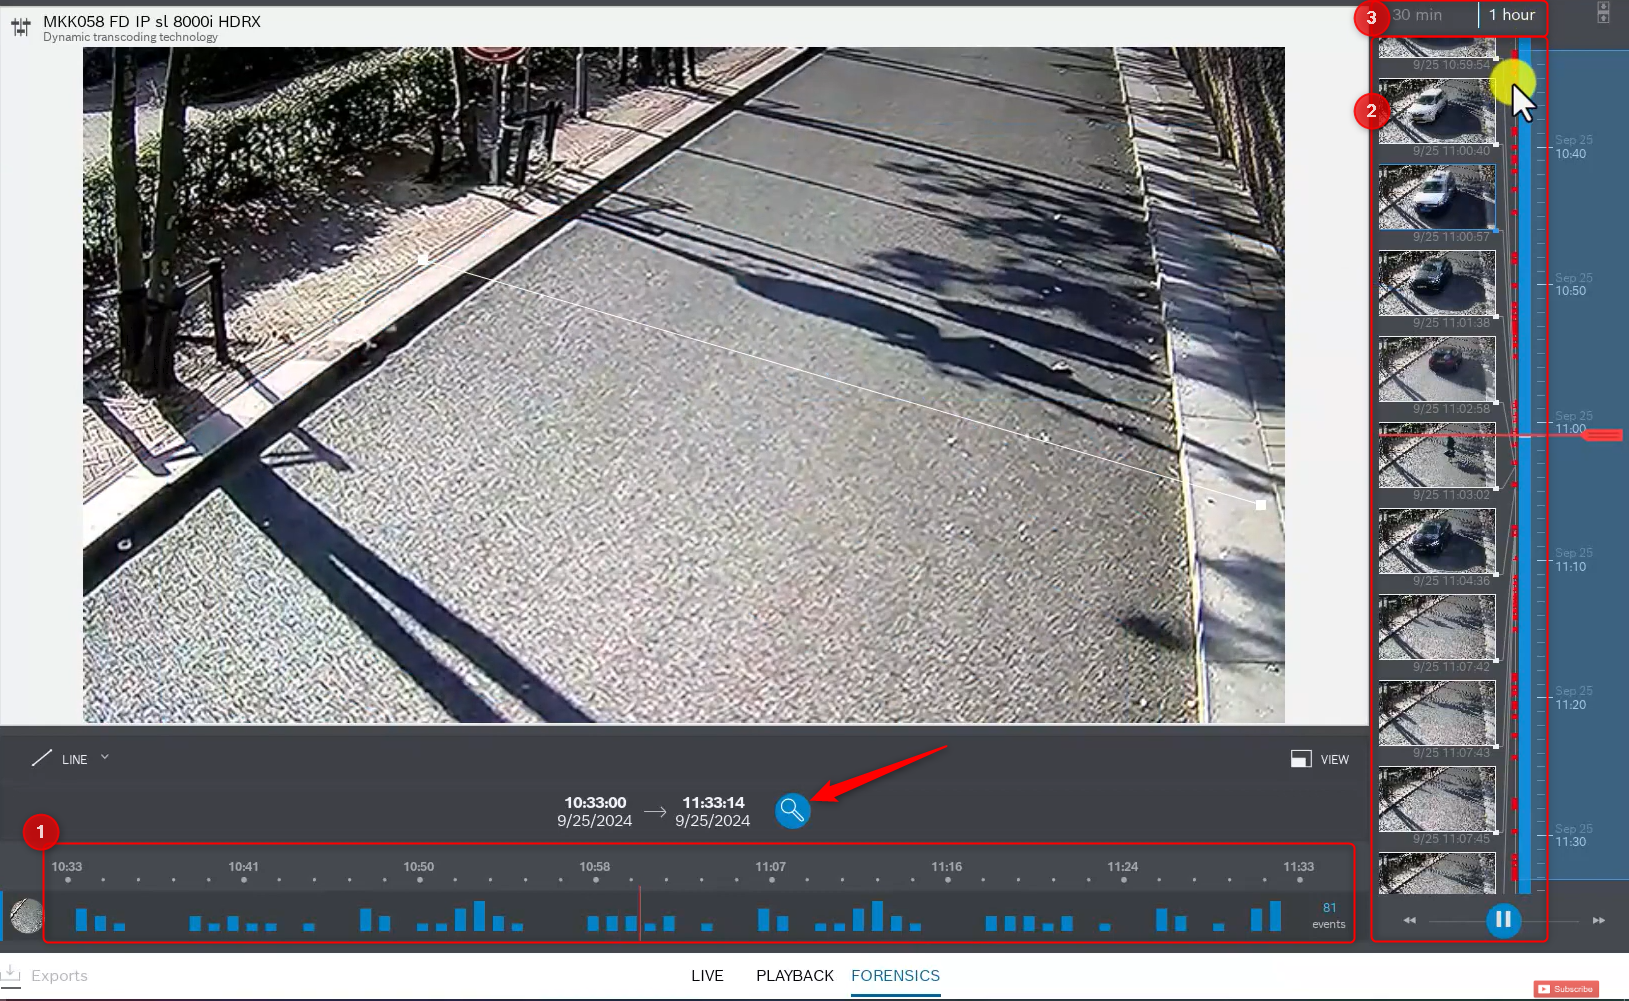Click the 11:16 mark on the event timeline
Image resolution: width=1629 pixels, height=1001 pixels.
click(x=947, y=867)
